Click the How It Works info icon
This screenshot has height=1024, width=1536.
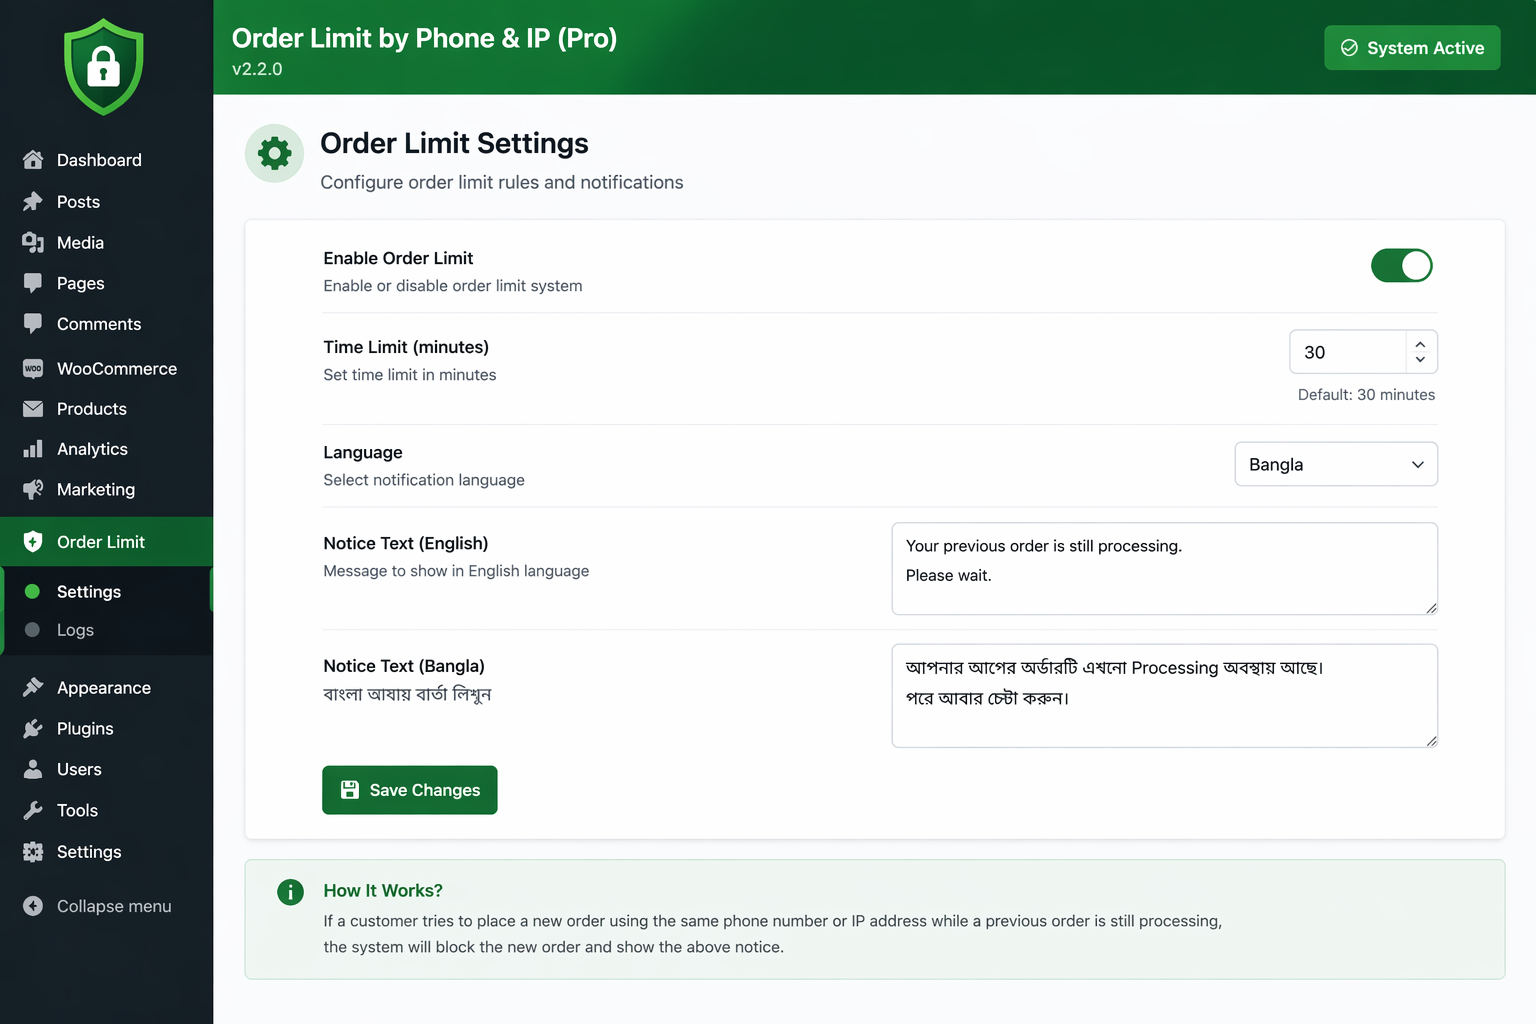point(290,892)
